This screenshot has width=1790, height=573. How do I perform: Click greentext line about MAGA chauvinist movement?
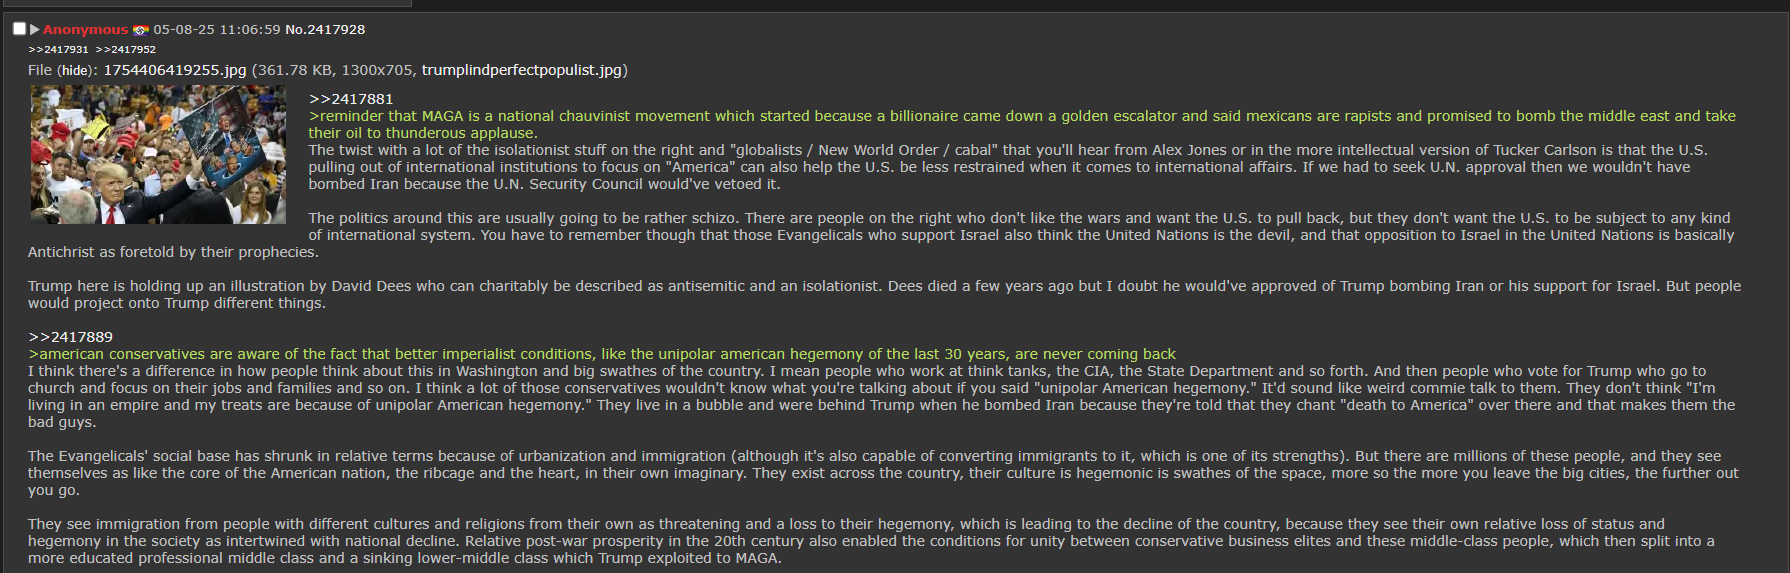(x=1022, y=124)
